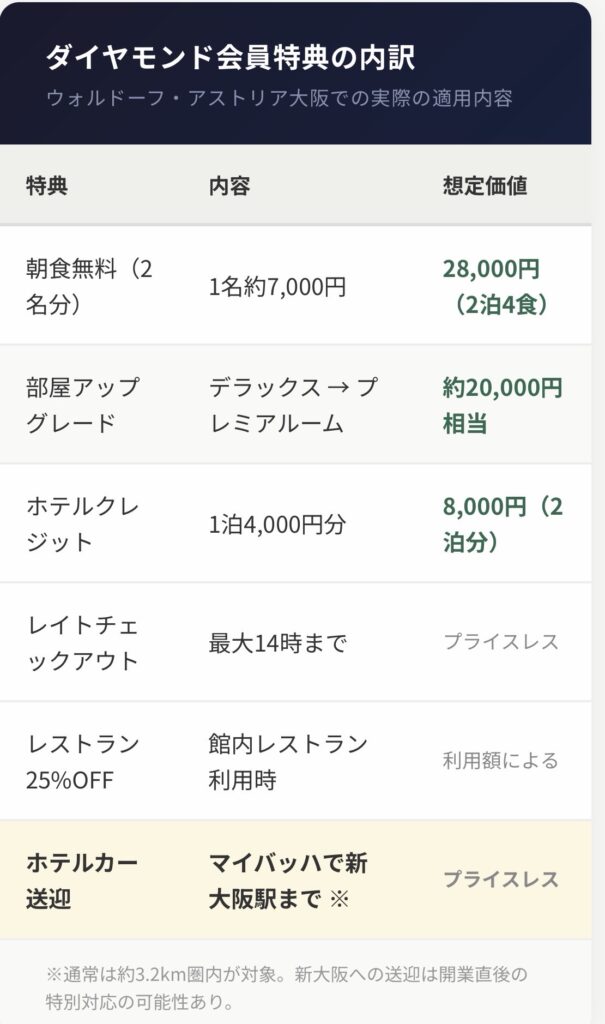The image size is (605, 1024).
Task: Select the レイトチェックアウト benefit cell
Action: [83, 643]
